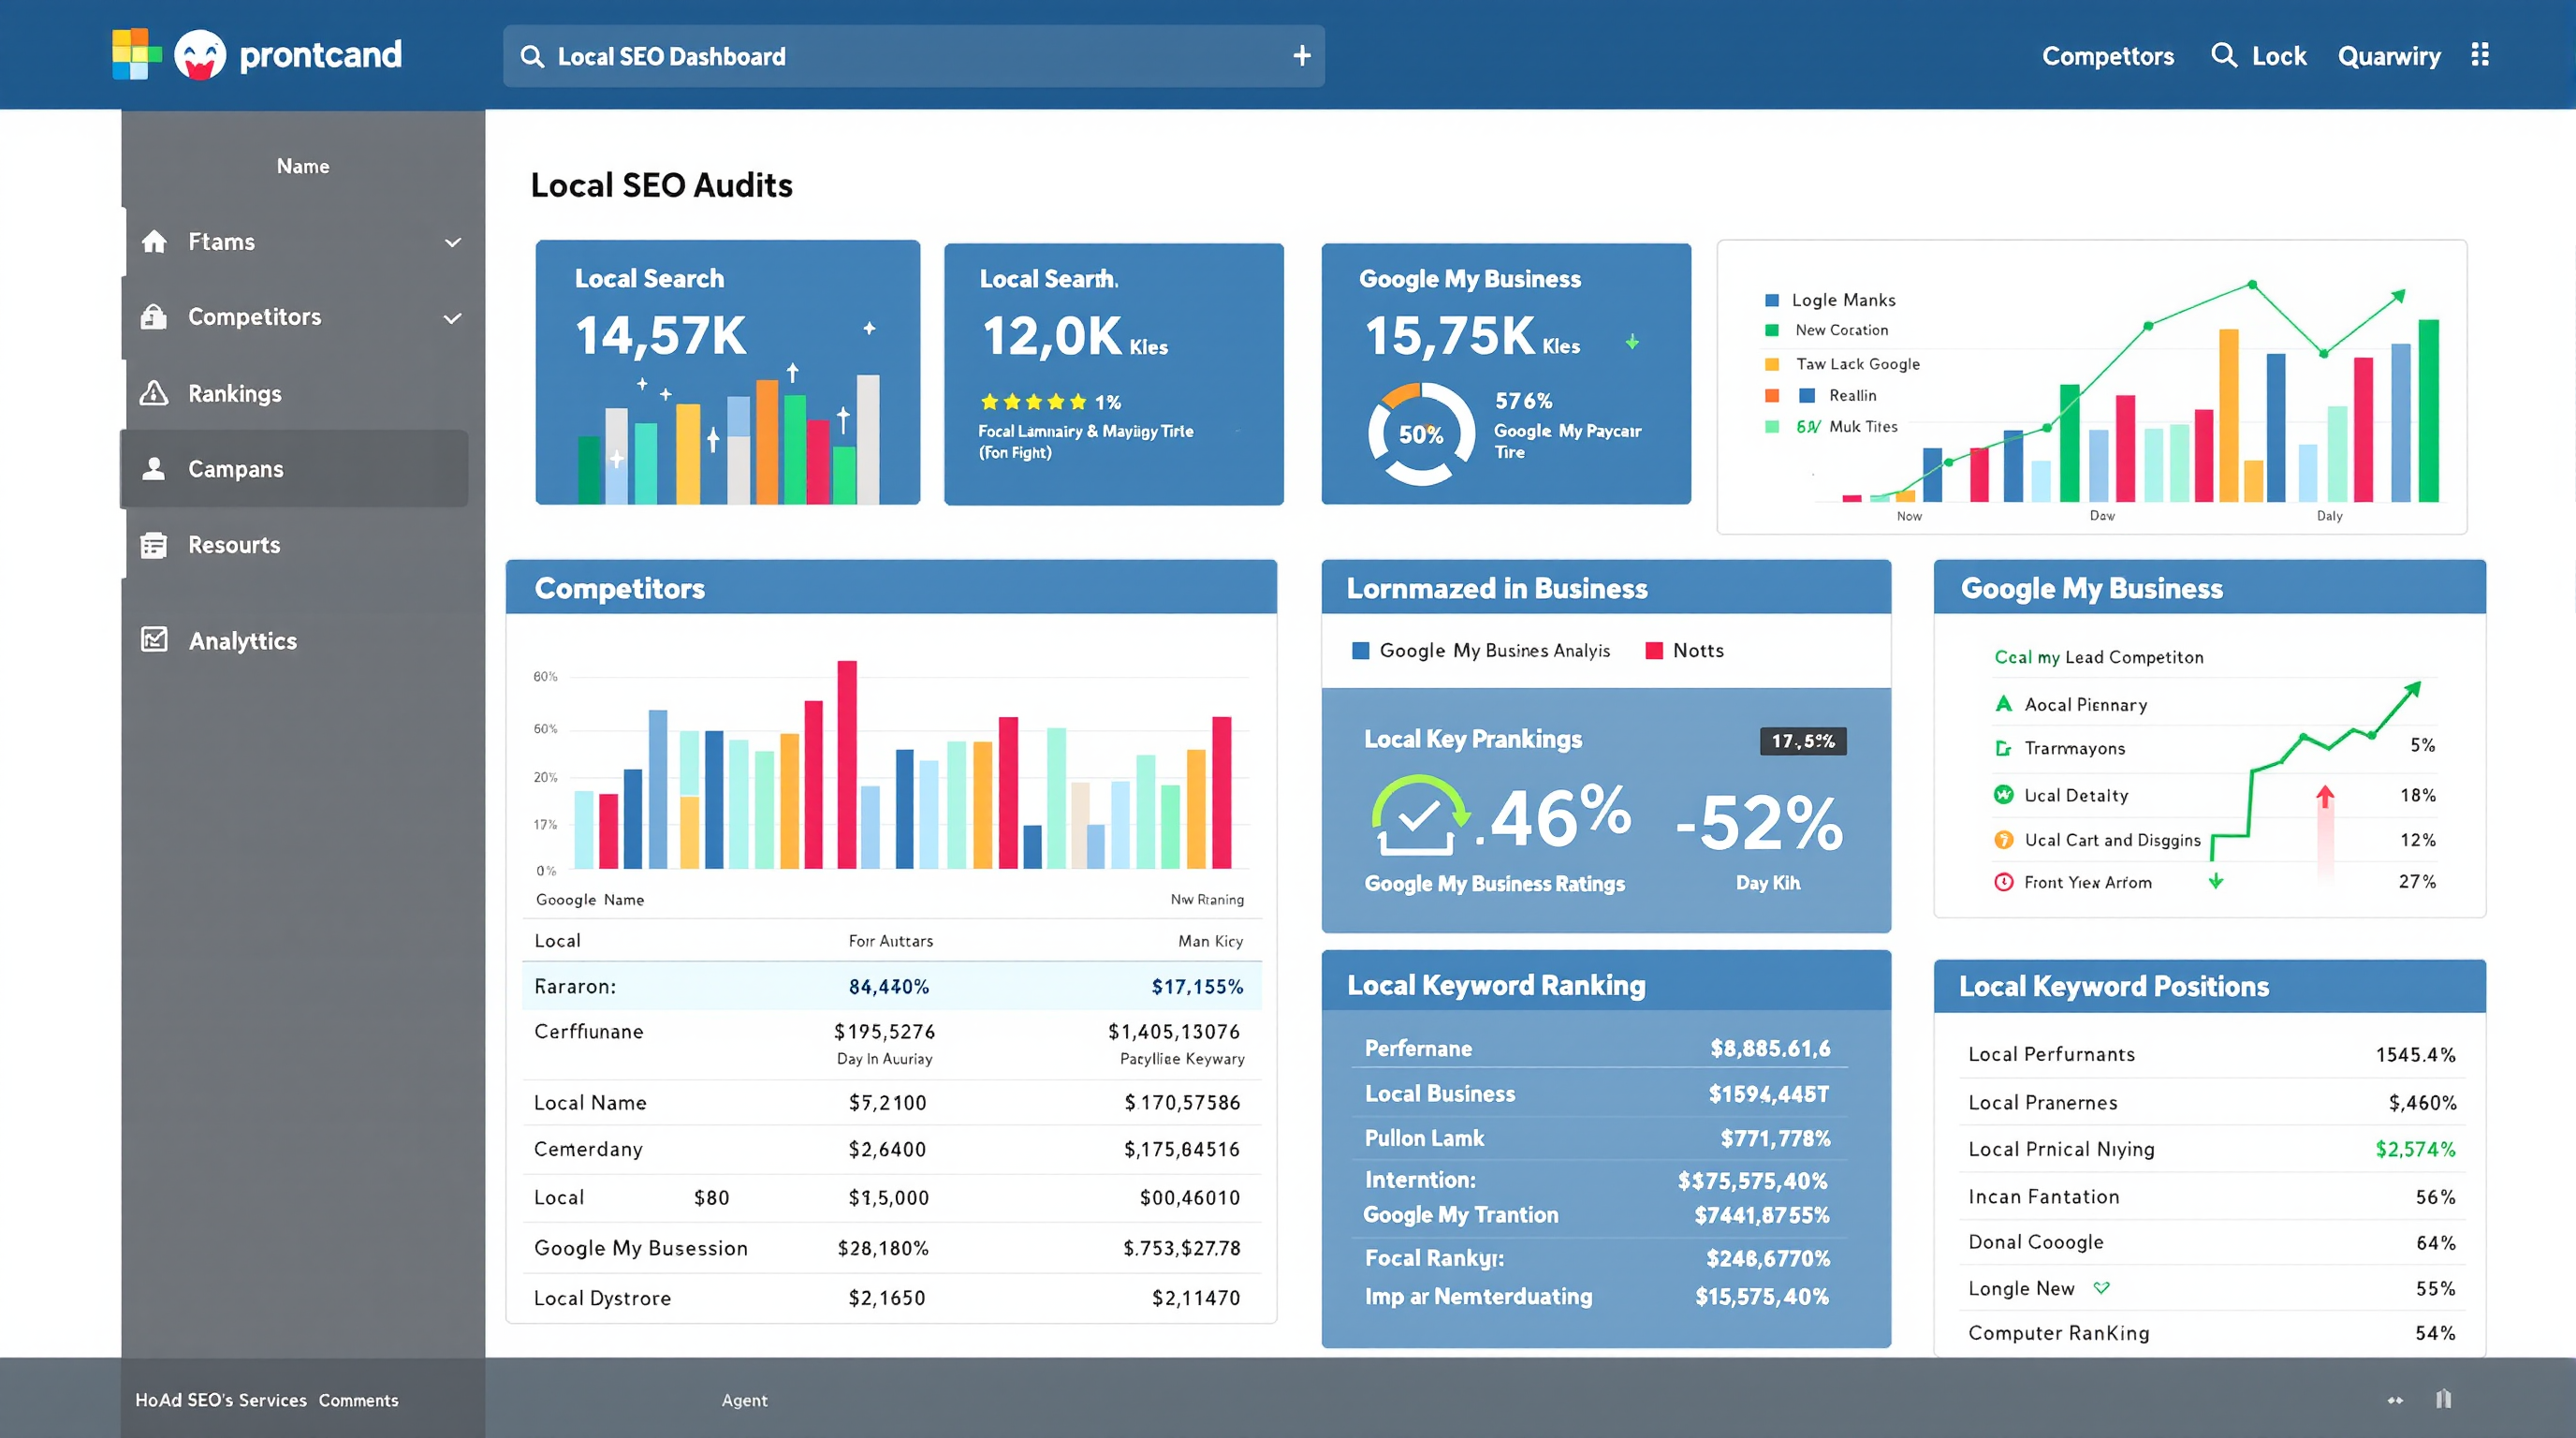The image size is (2576, 1438).
Task: Click the Ftams home icon
Action: tap(154, 241)
